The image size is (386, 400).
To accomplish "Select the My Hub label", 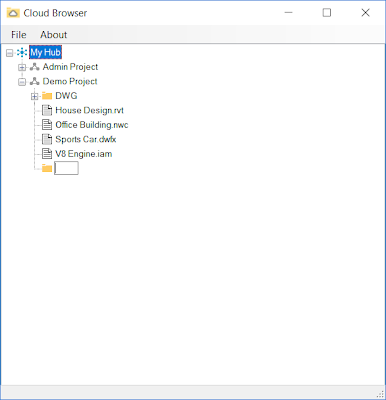I will [45, 52].
